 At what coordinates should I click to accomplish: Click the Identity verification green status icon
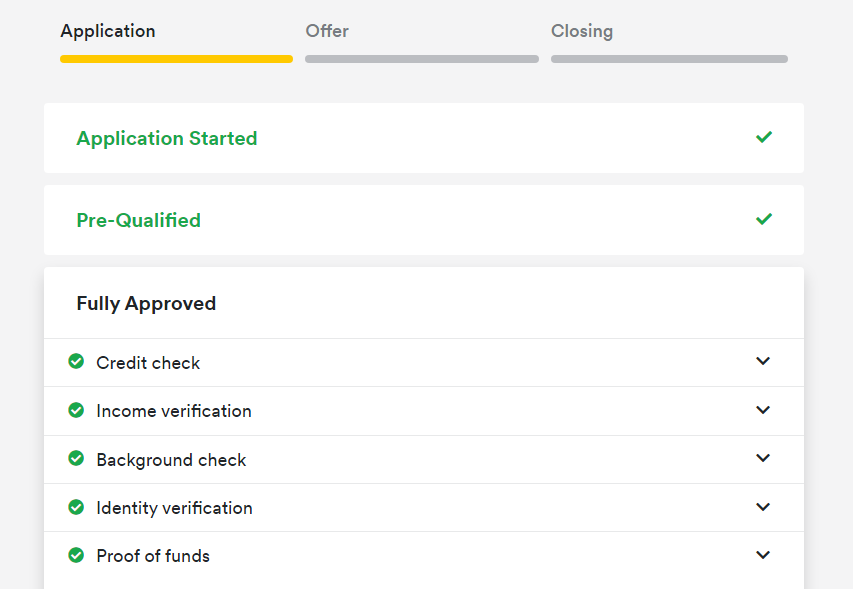76,507
